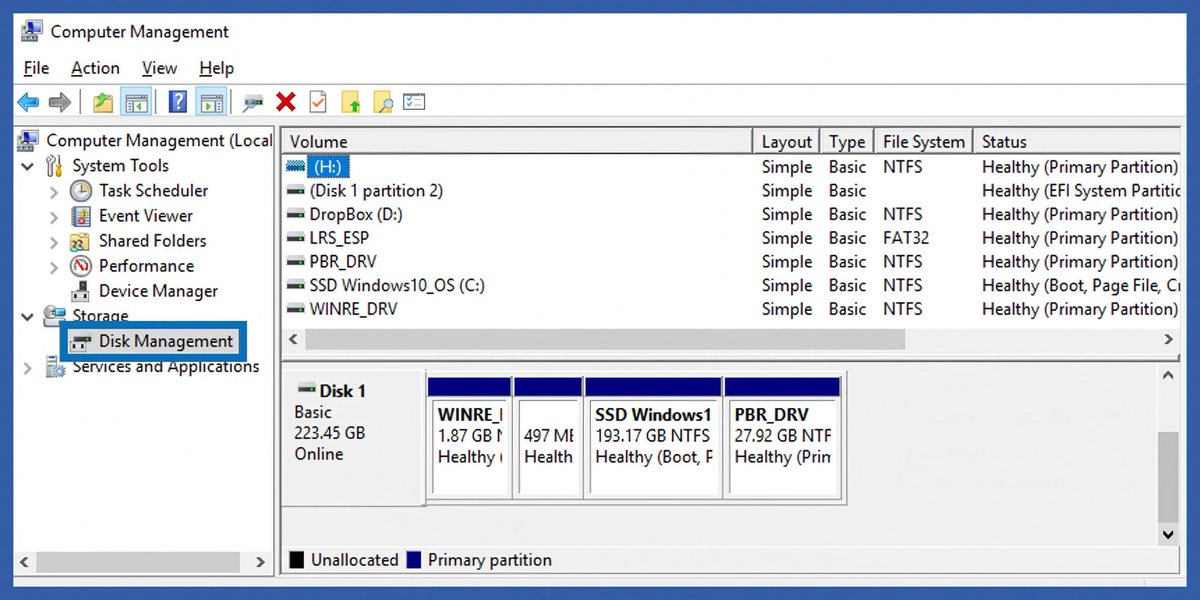
Task: Sort by the Type column header
Action: (x=847, y=141)
